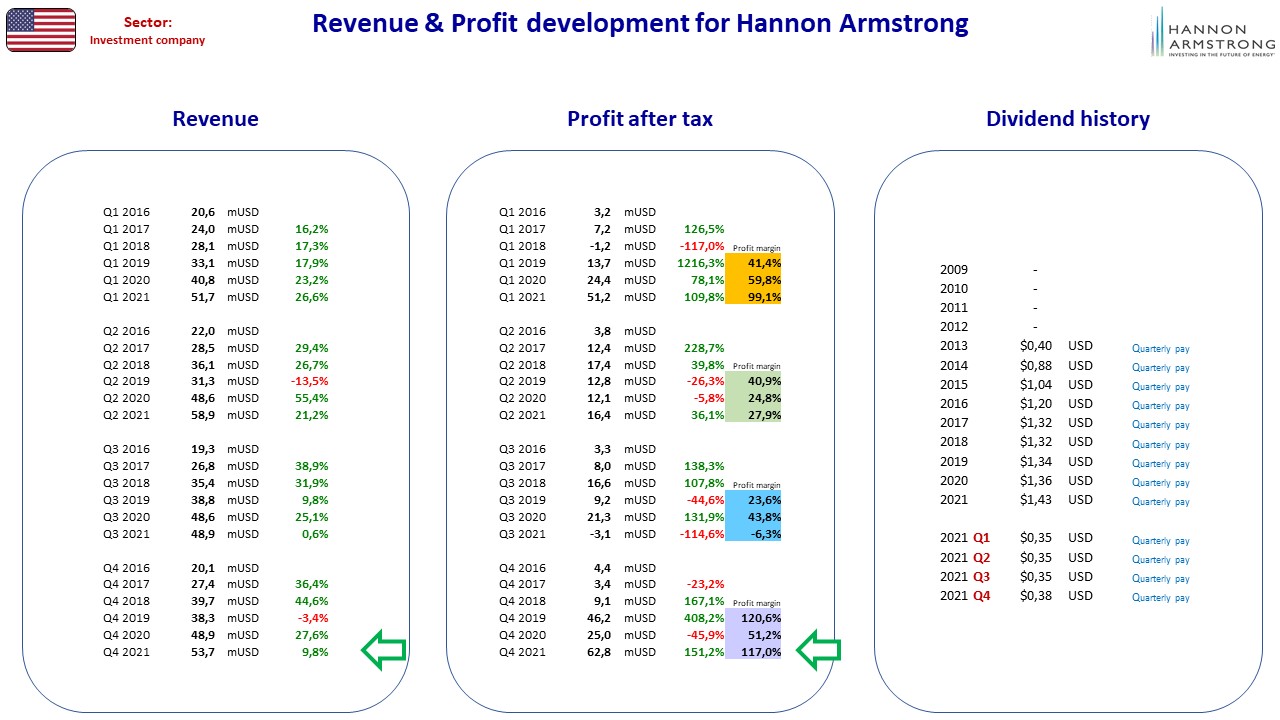The width and height of the screenshot is (1280, 720).
Task: Click the 2012 year in dividend history
Action: tap(954, 327)
